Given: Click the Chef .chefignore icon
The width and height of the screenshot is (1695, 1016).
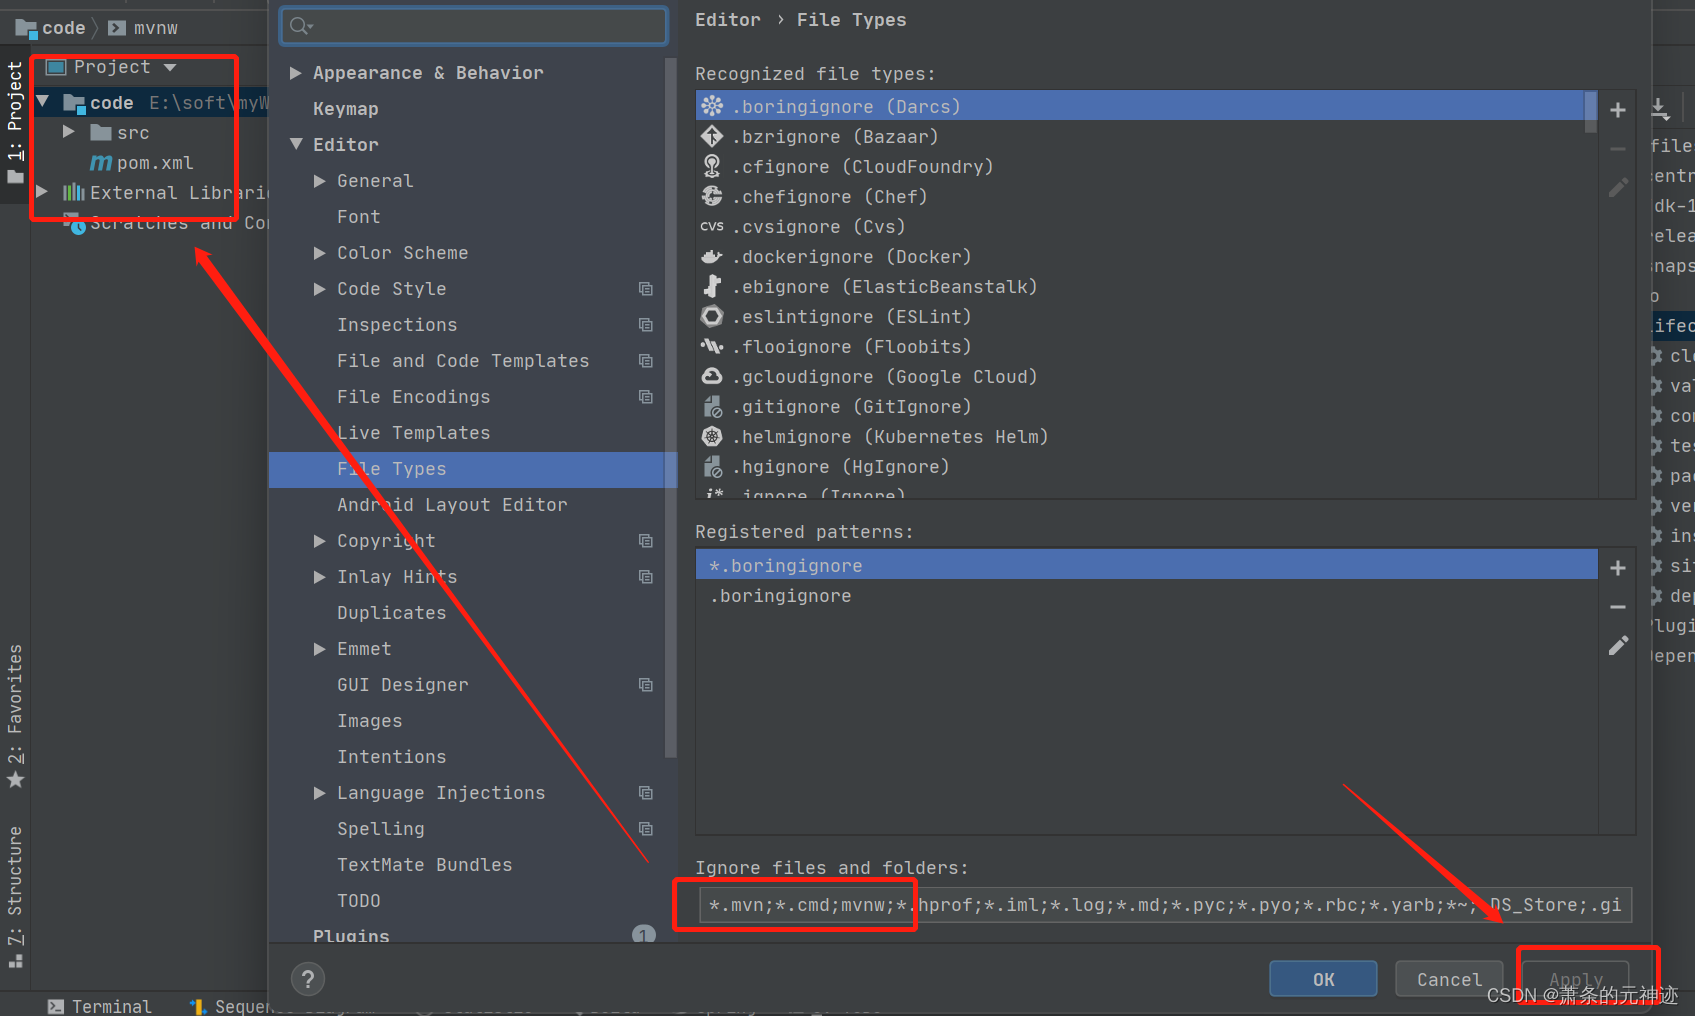Looking at the screenshot, I should click(712, 196).
